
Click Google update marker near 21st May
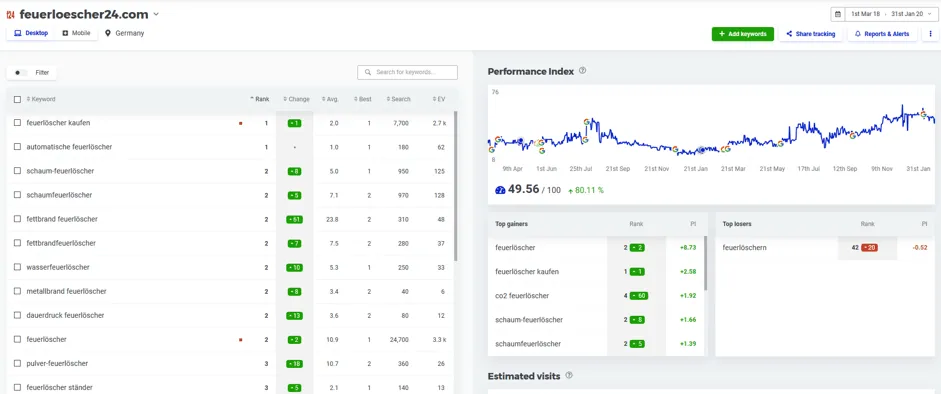tap(781, 144)
